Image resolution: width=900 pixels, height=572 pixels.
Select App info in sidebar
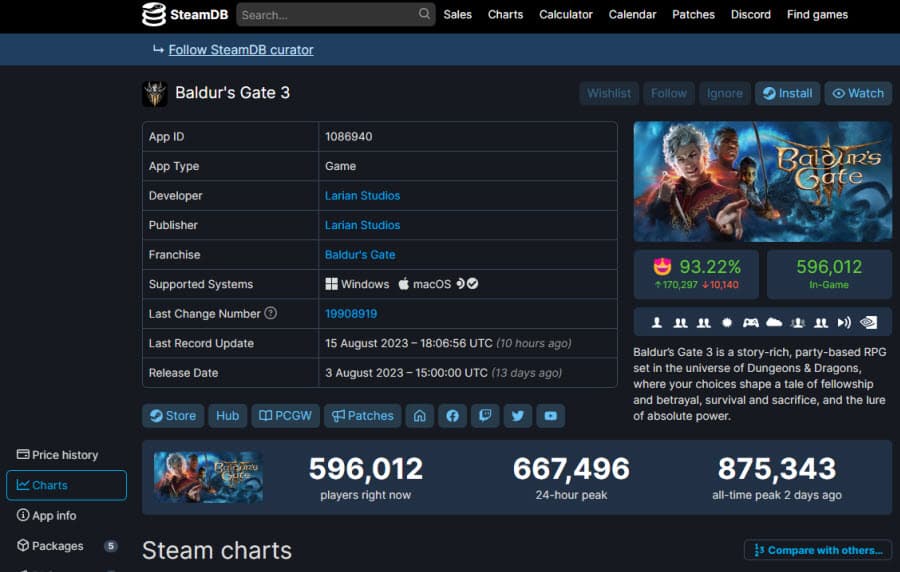pos(46,516)
